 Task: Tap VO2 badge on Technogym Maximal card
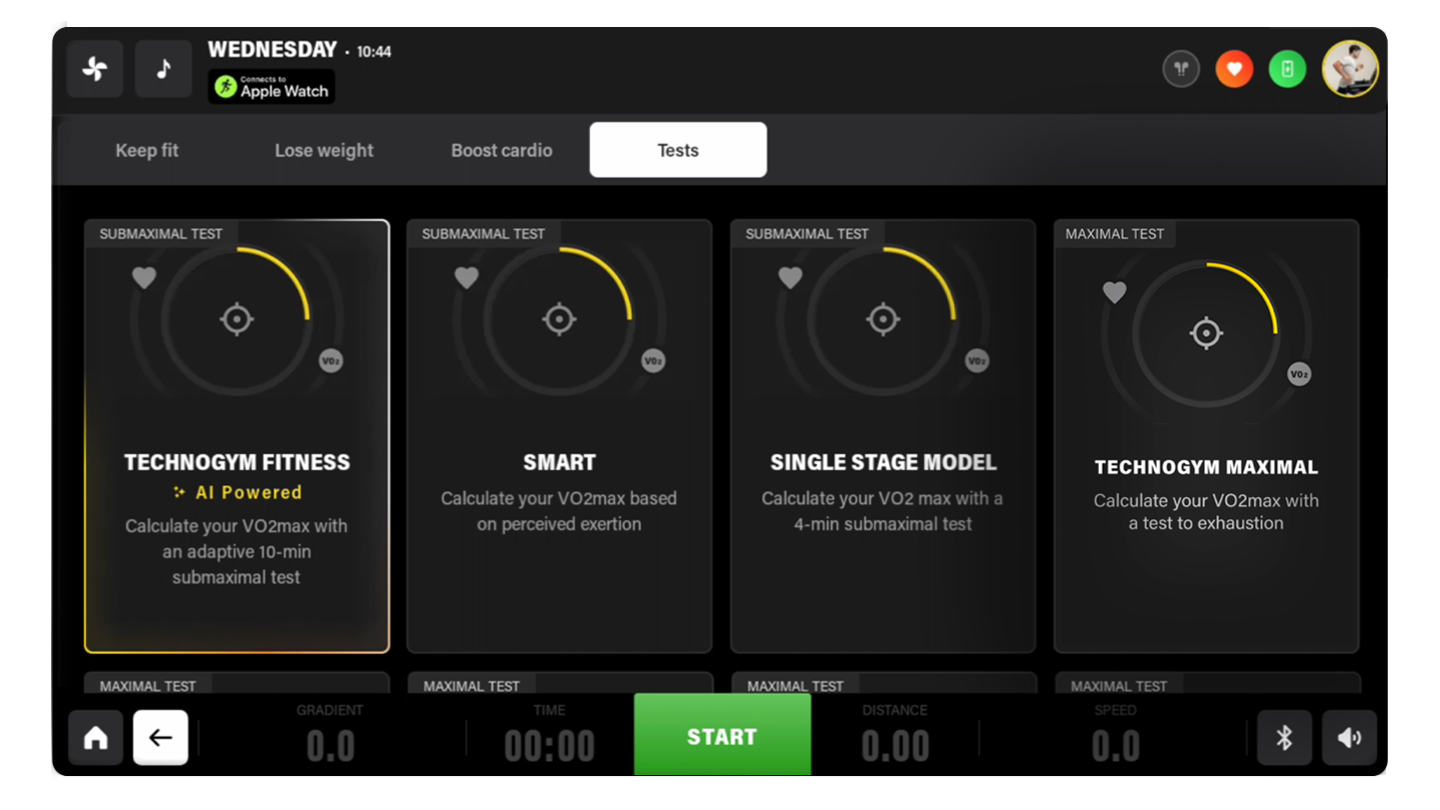pos(1299,375)
